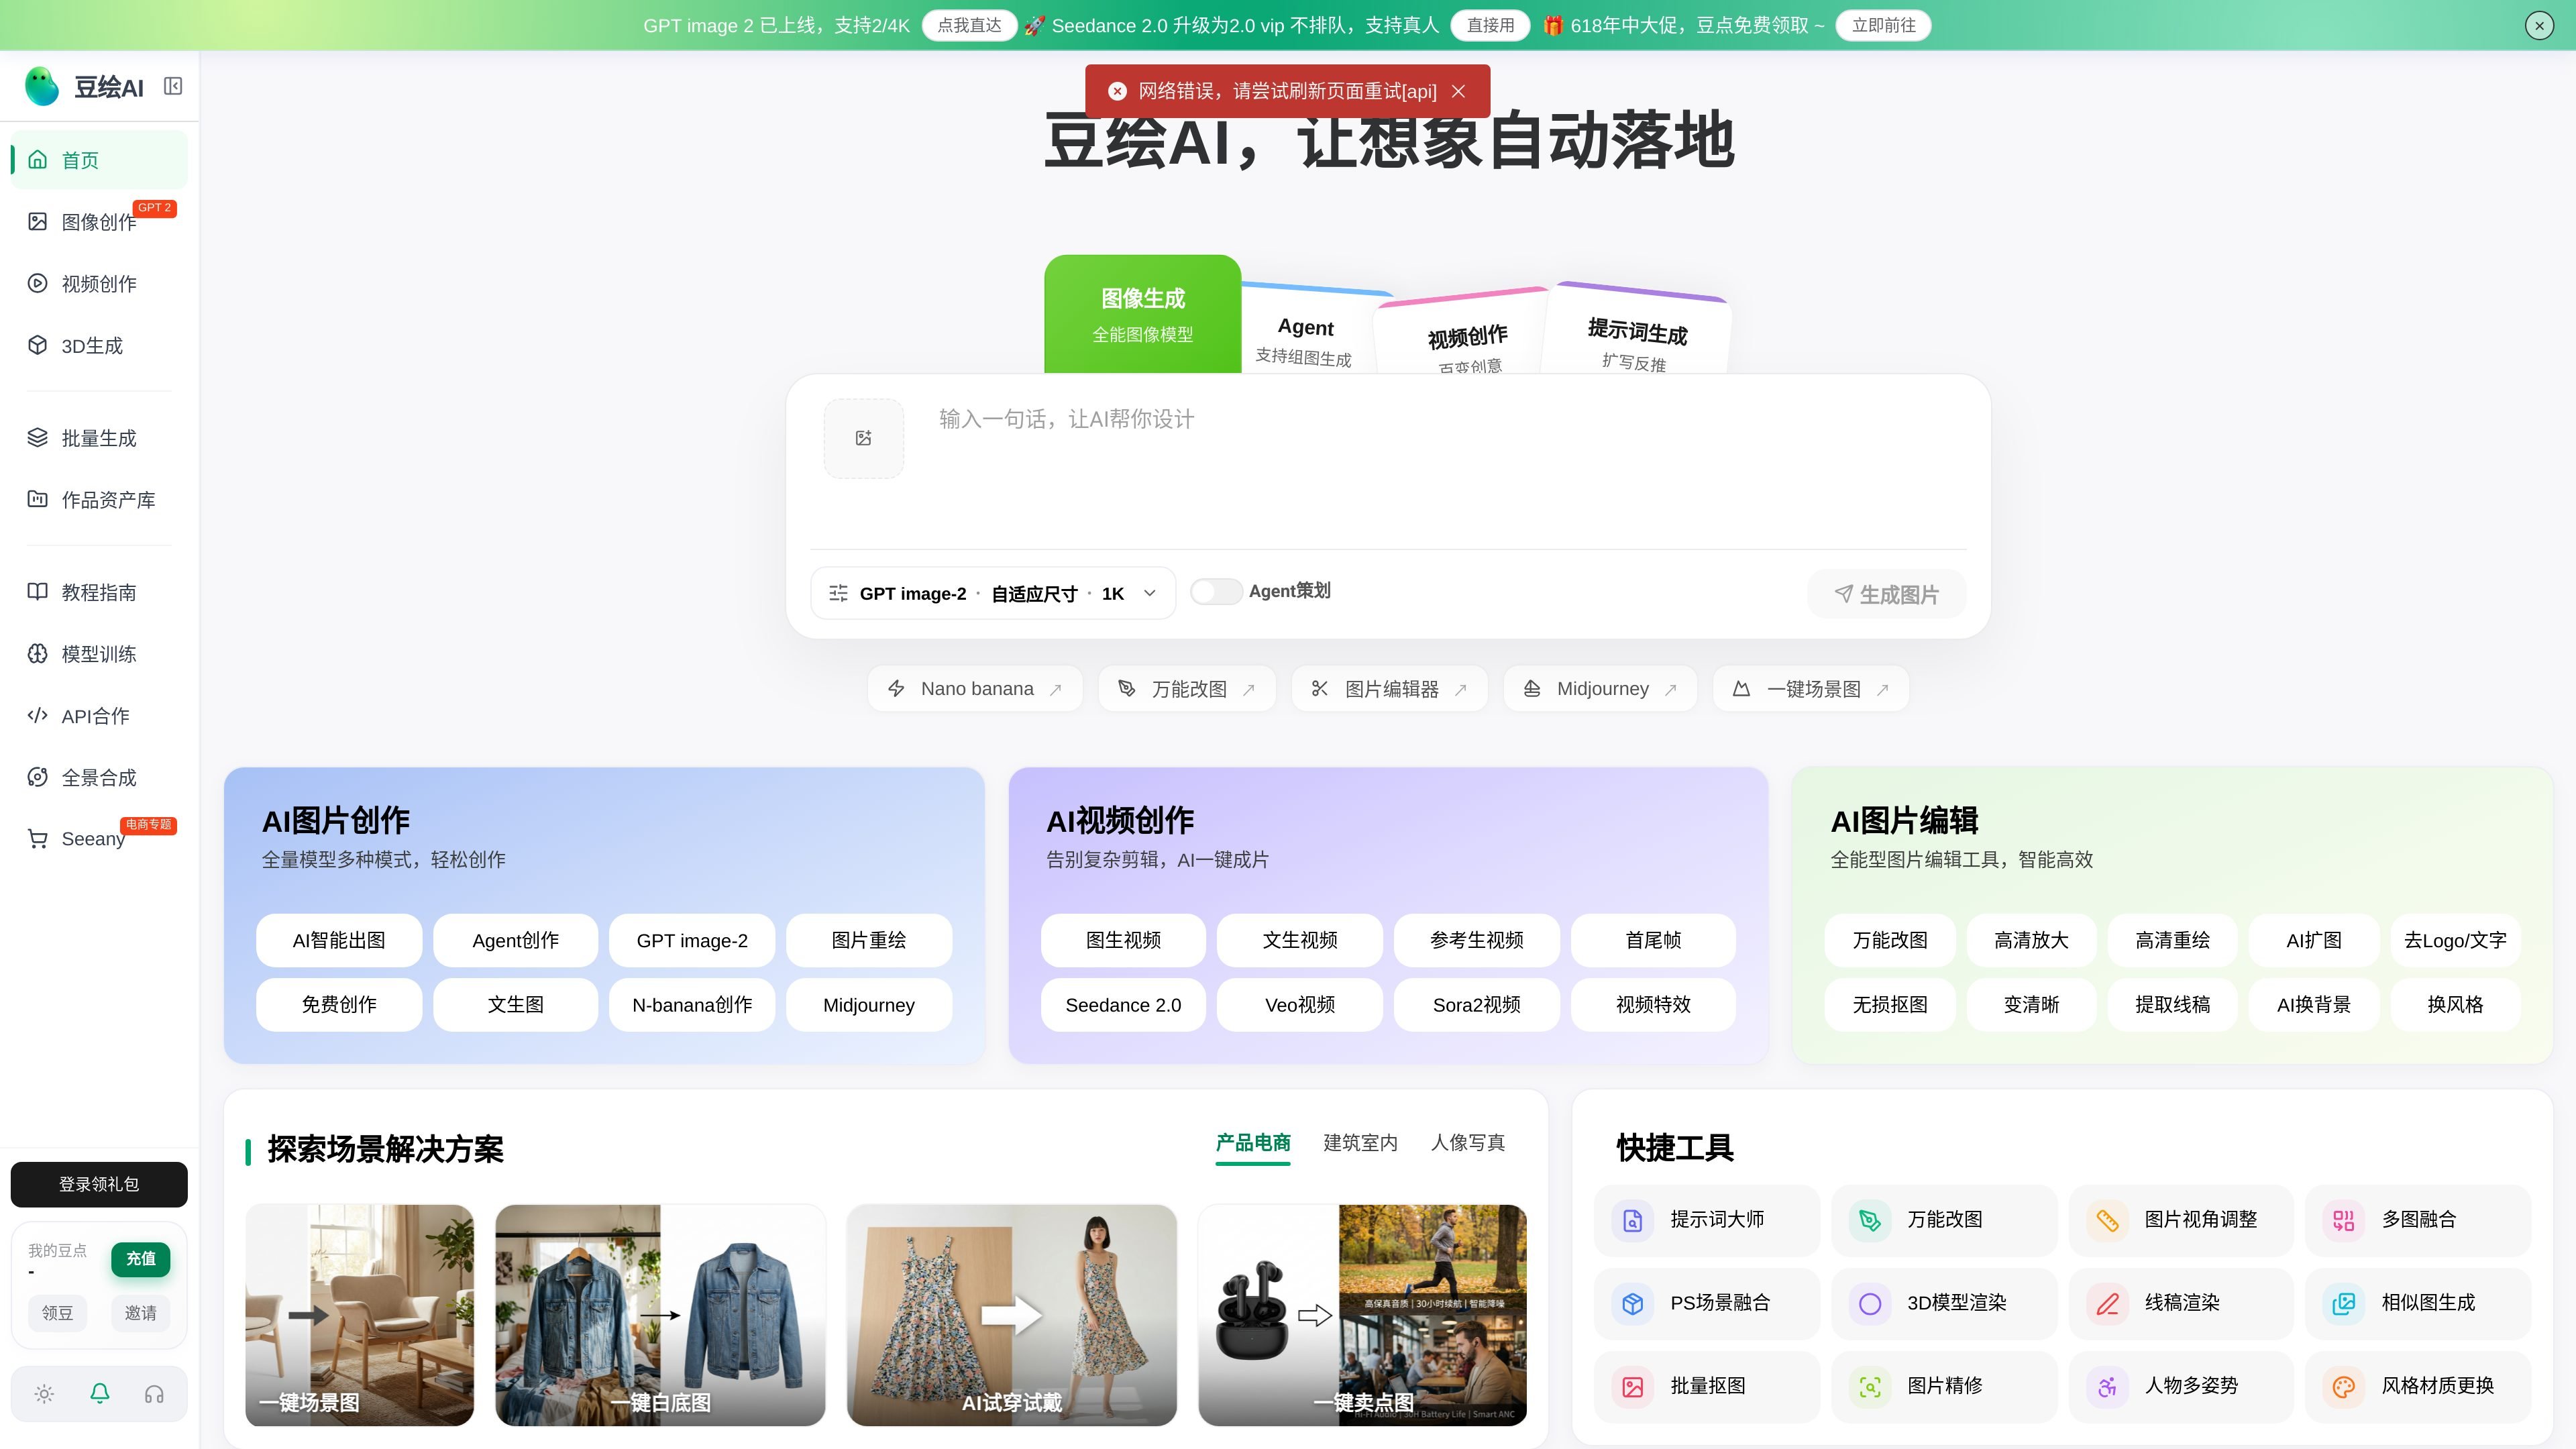Select the 产品电商 scene tab
The height and width of the screenshot is (1449, 2576).
point(1253,1143)
